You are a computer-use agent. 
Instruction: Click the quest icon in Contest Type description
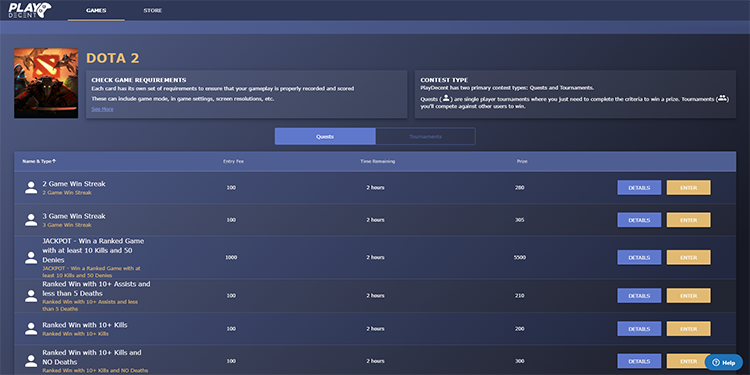(x=445, y=98)
